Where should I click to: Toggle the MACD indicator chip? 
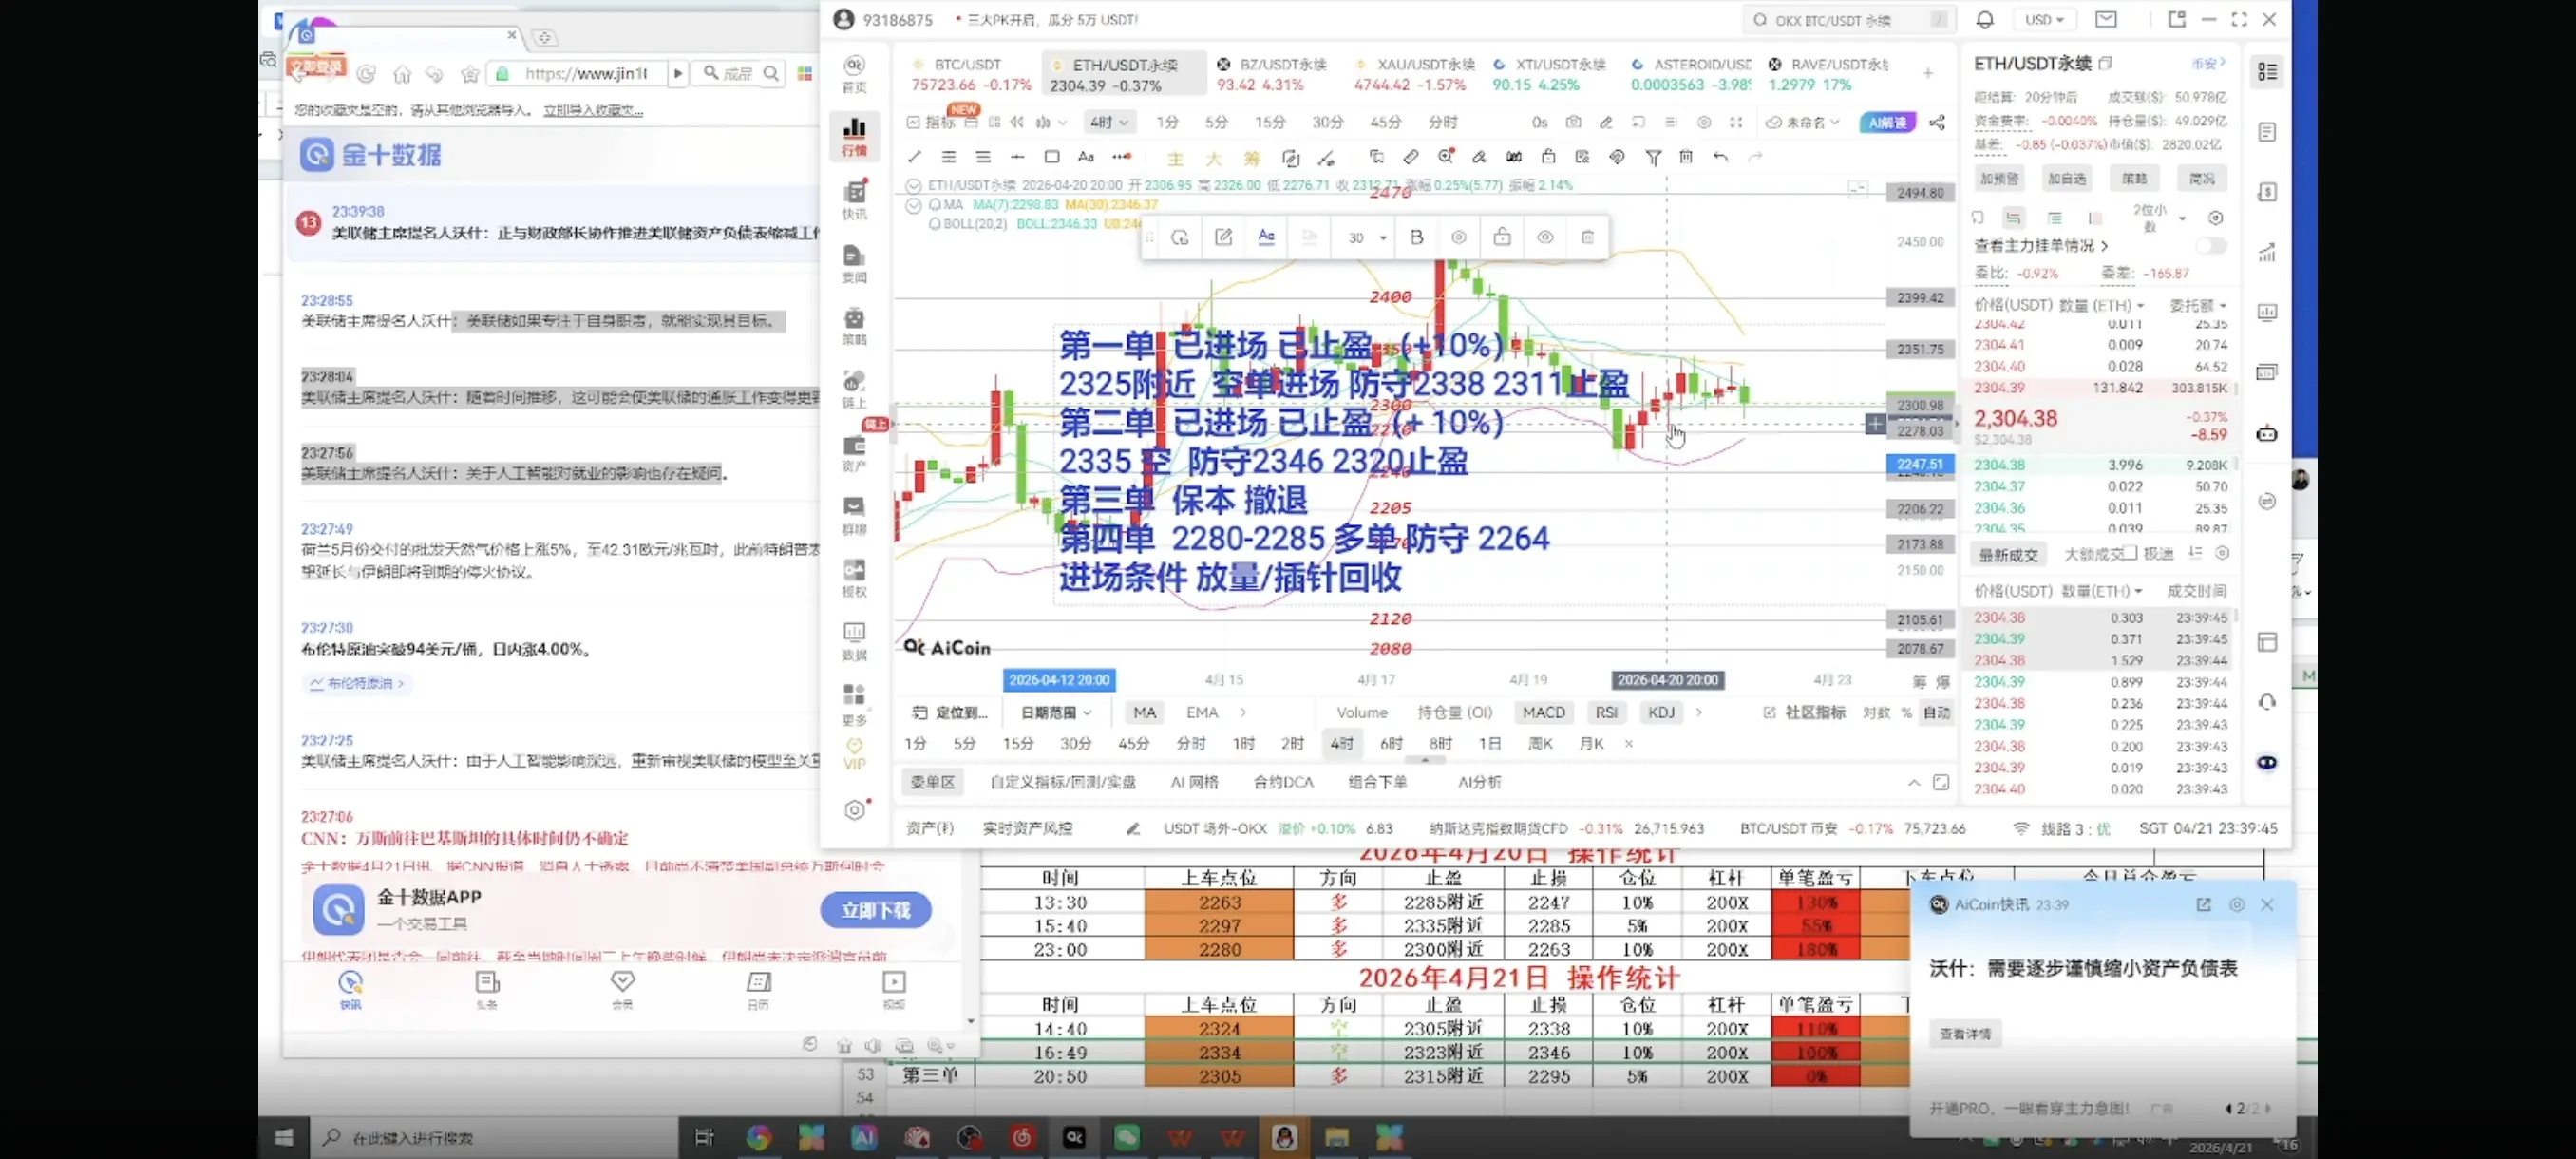pos(1543,712)
